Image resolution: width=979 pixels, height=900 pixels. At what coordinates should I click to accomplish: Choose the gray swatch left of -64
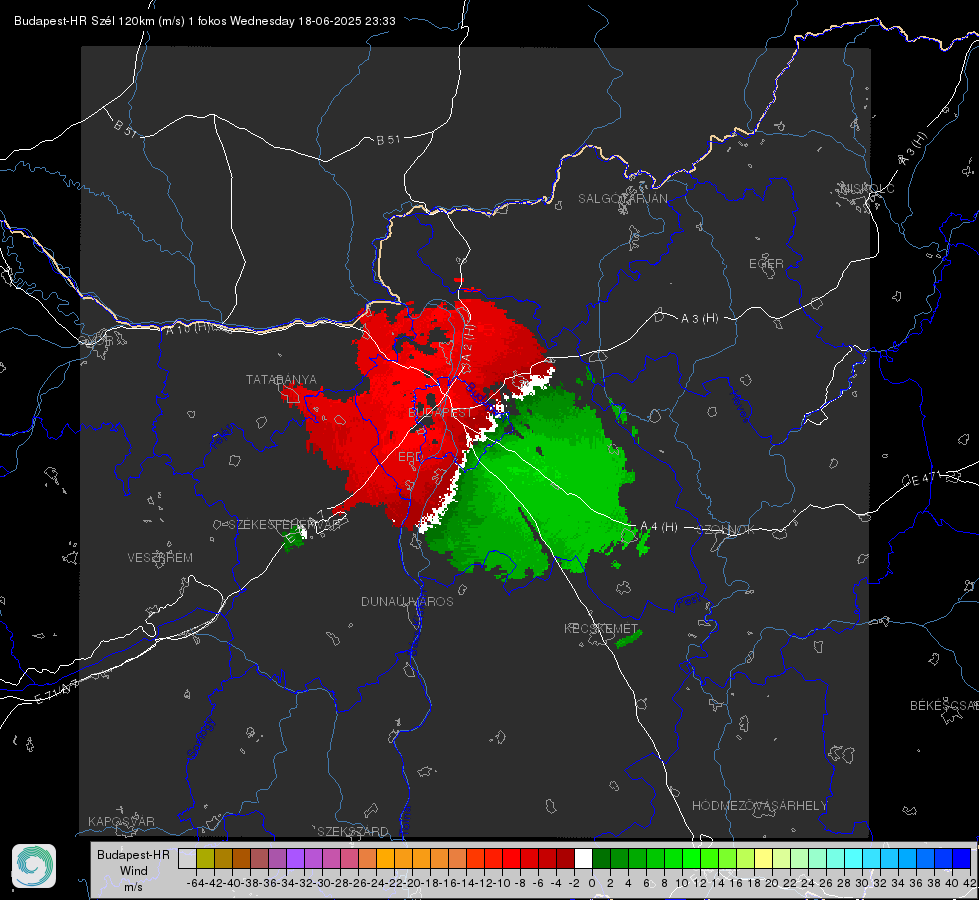[187, 858]
